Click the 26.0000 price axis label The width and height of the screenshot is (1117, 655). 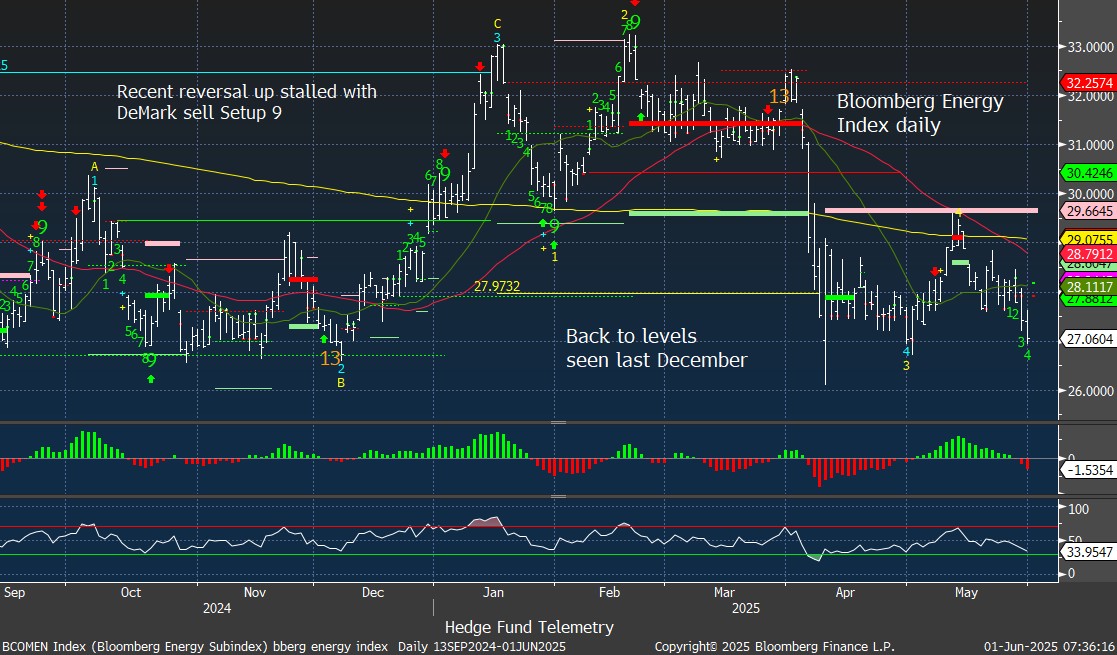tap(1090, 391)
